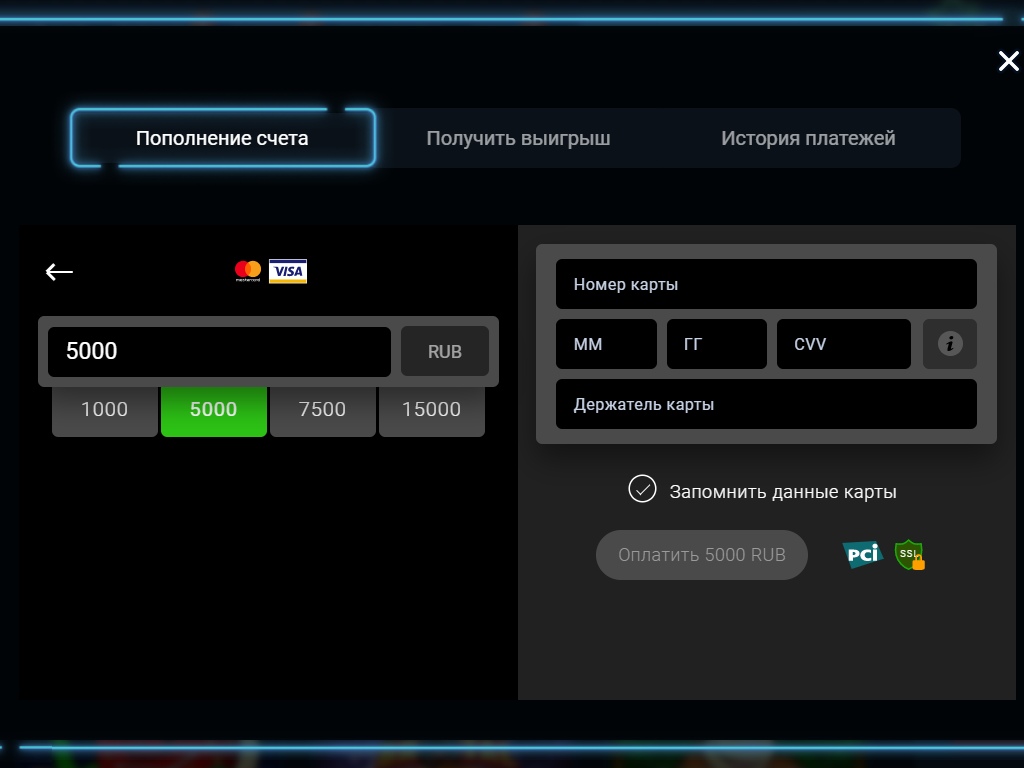Click the PCI security badge
1024x768 pixels.
(x=861, y=554)
